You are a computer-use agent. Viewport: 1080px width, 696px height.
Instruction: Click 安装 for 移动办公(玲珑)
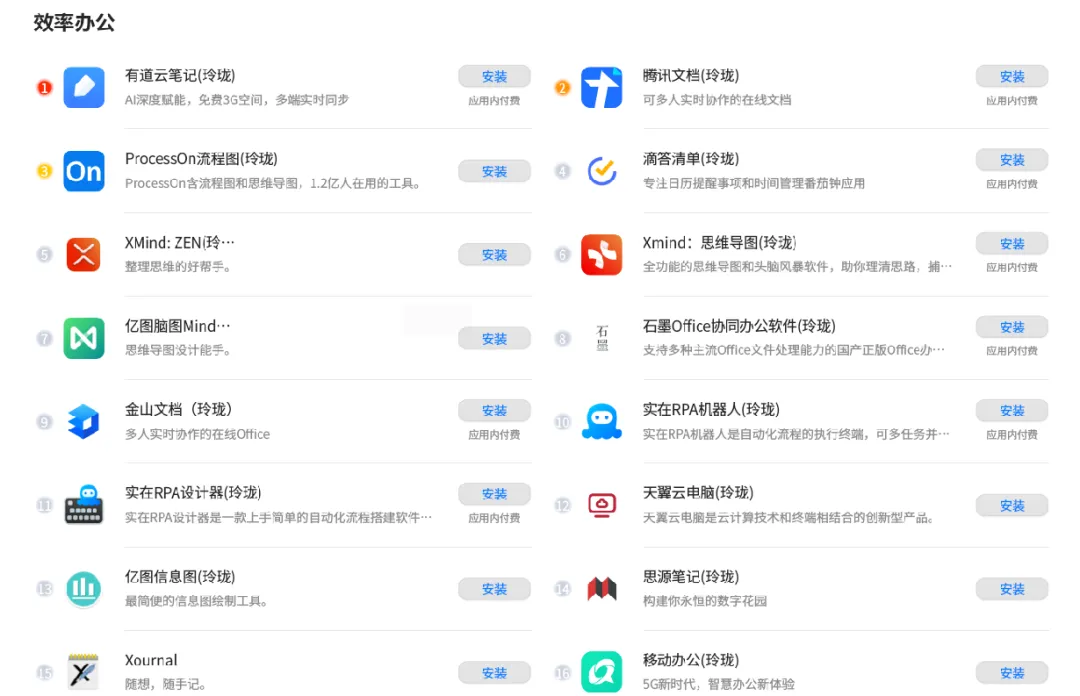(x=1012, y=673)
